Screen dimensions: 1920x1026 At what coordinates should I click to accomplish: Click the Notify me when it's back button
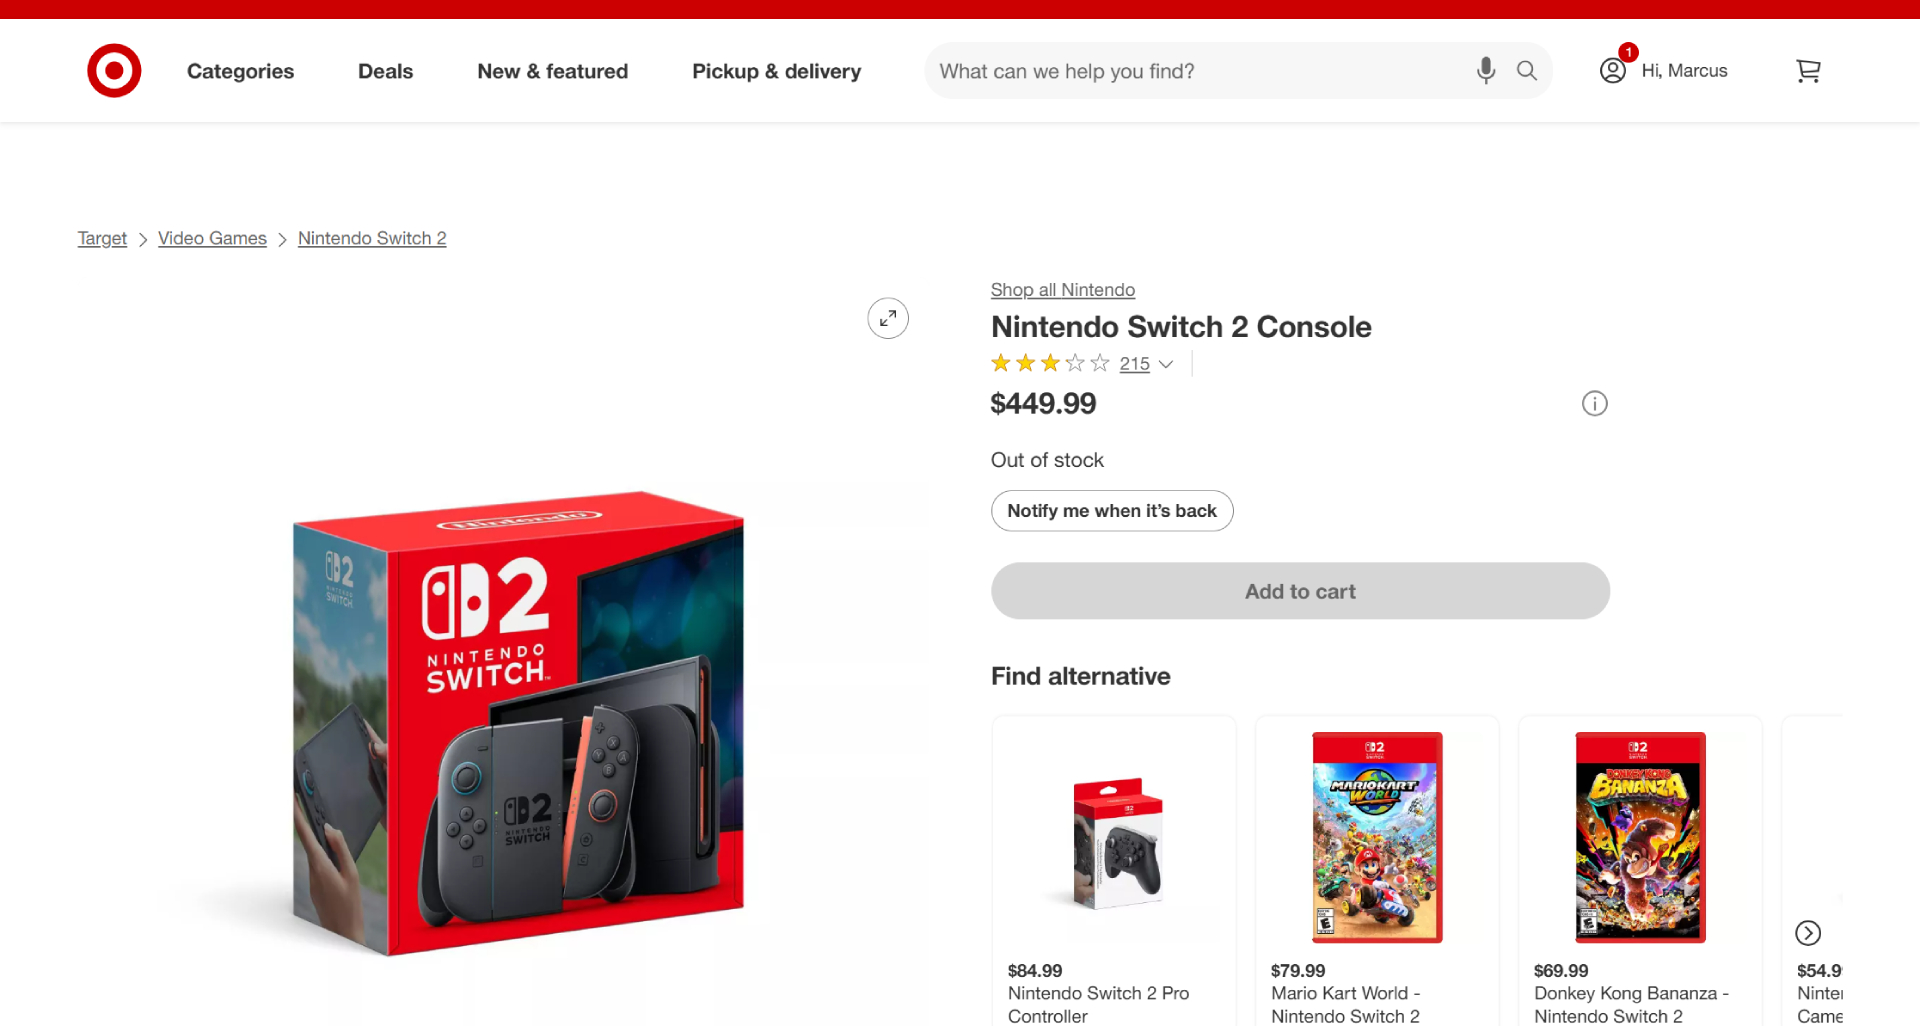1111,510
